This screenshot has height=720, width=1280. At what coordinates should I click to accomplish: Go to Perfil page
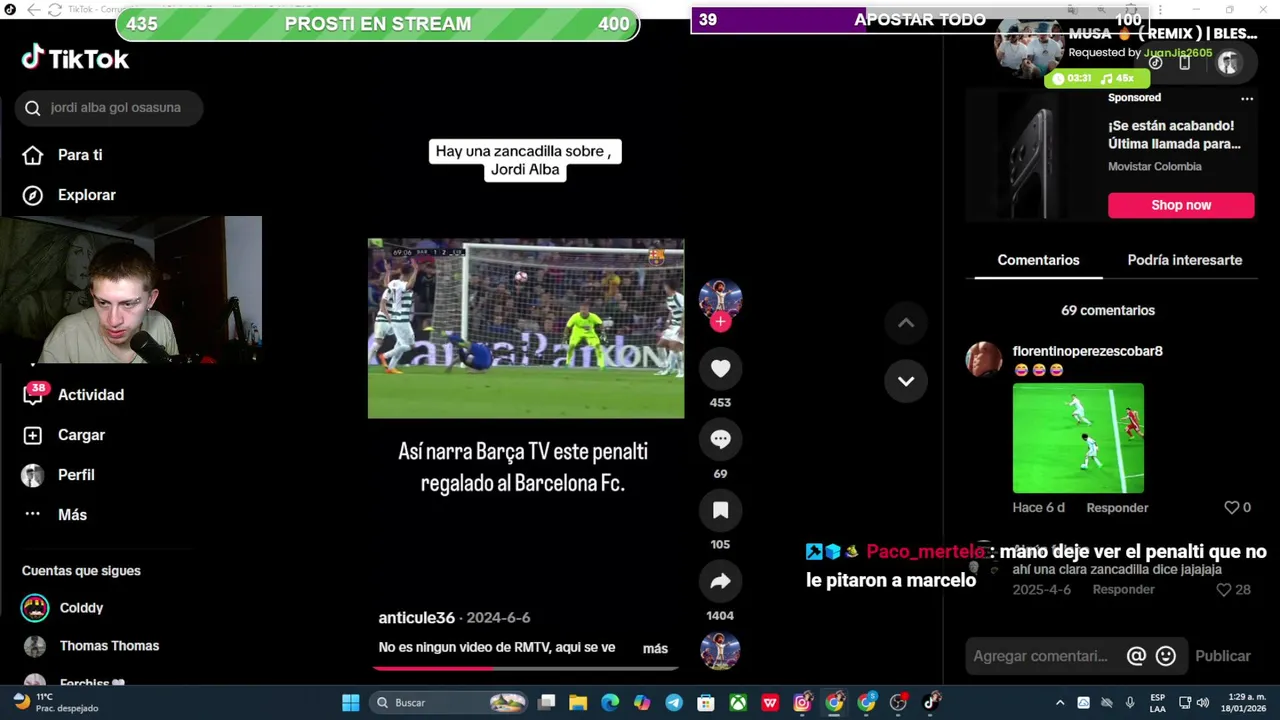coord(58,475)
